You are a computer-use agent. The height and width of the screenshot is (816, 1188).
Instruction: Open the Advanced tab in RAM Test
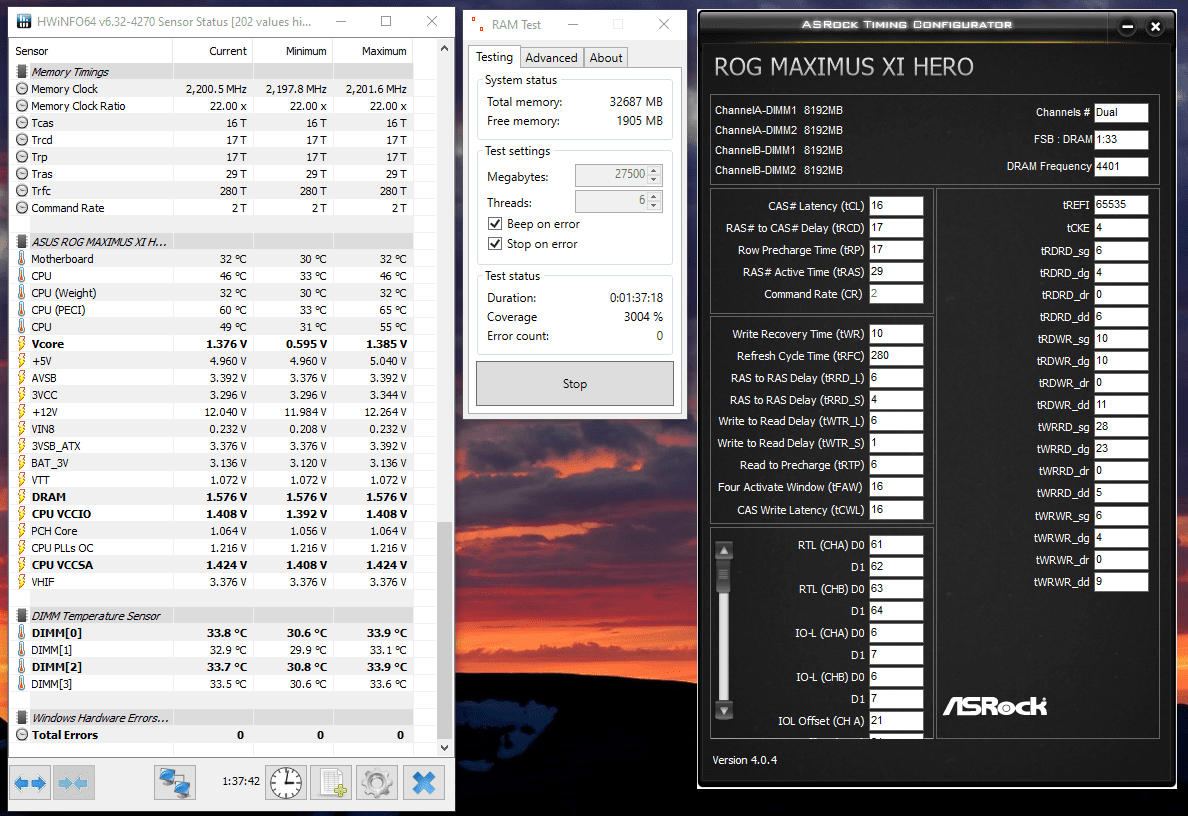[552, 58]
